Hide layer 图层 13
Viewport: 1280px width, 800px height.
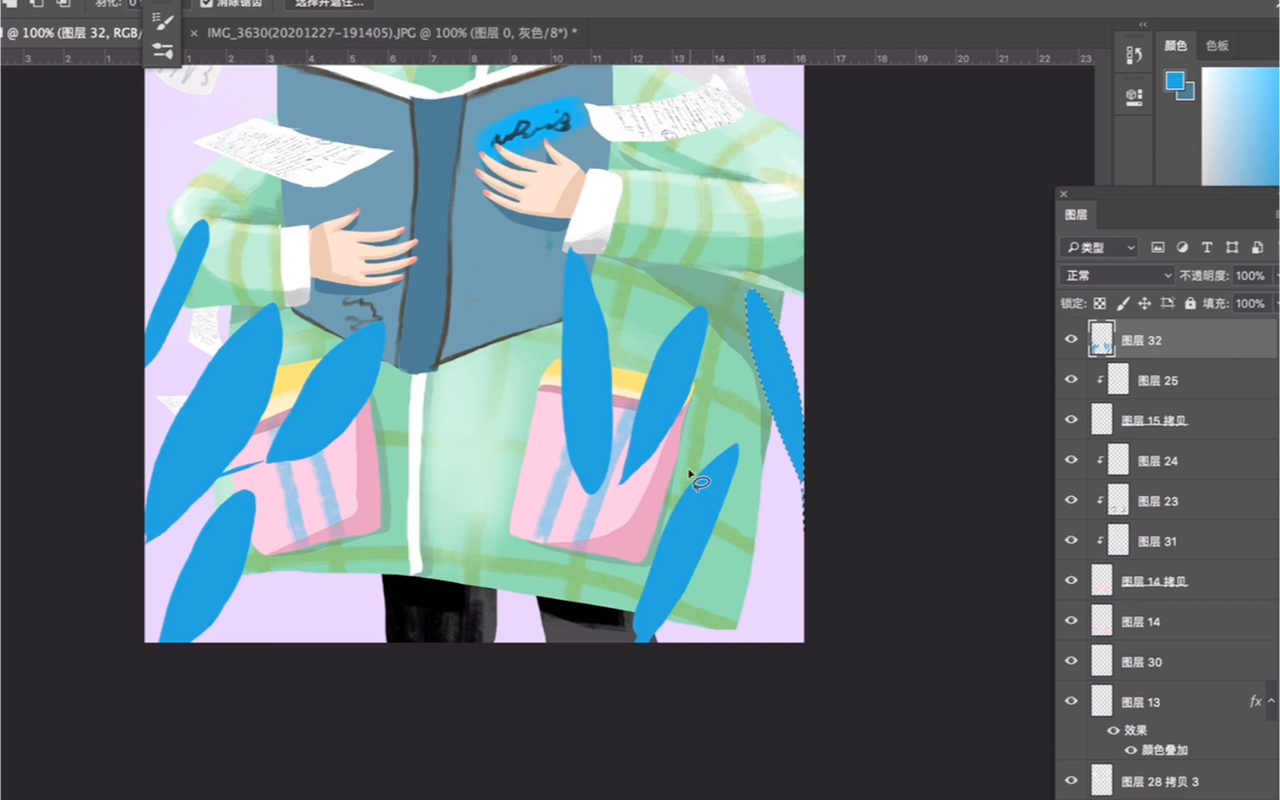(1071, 701)
